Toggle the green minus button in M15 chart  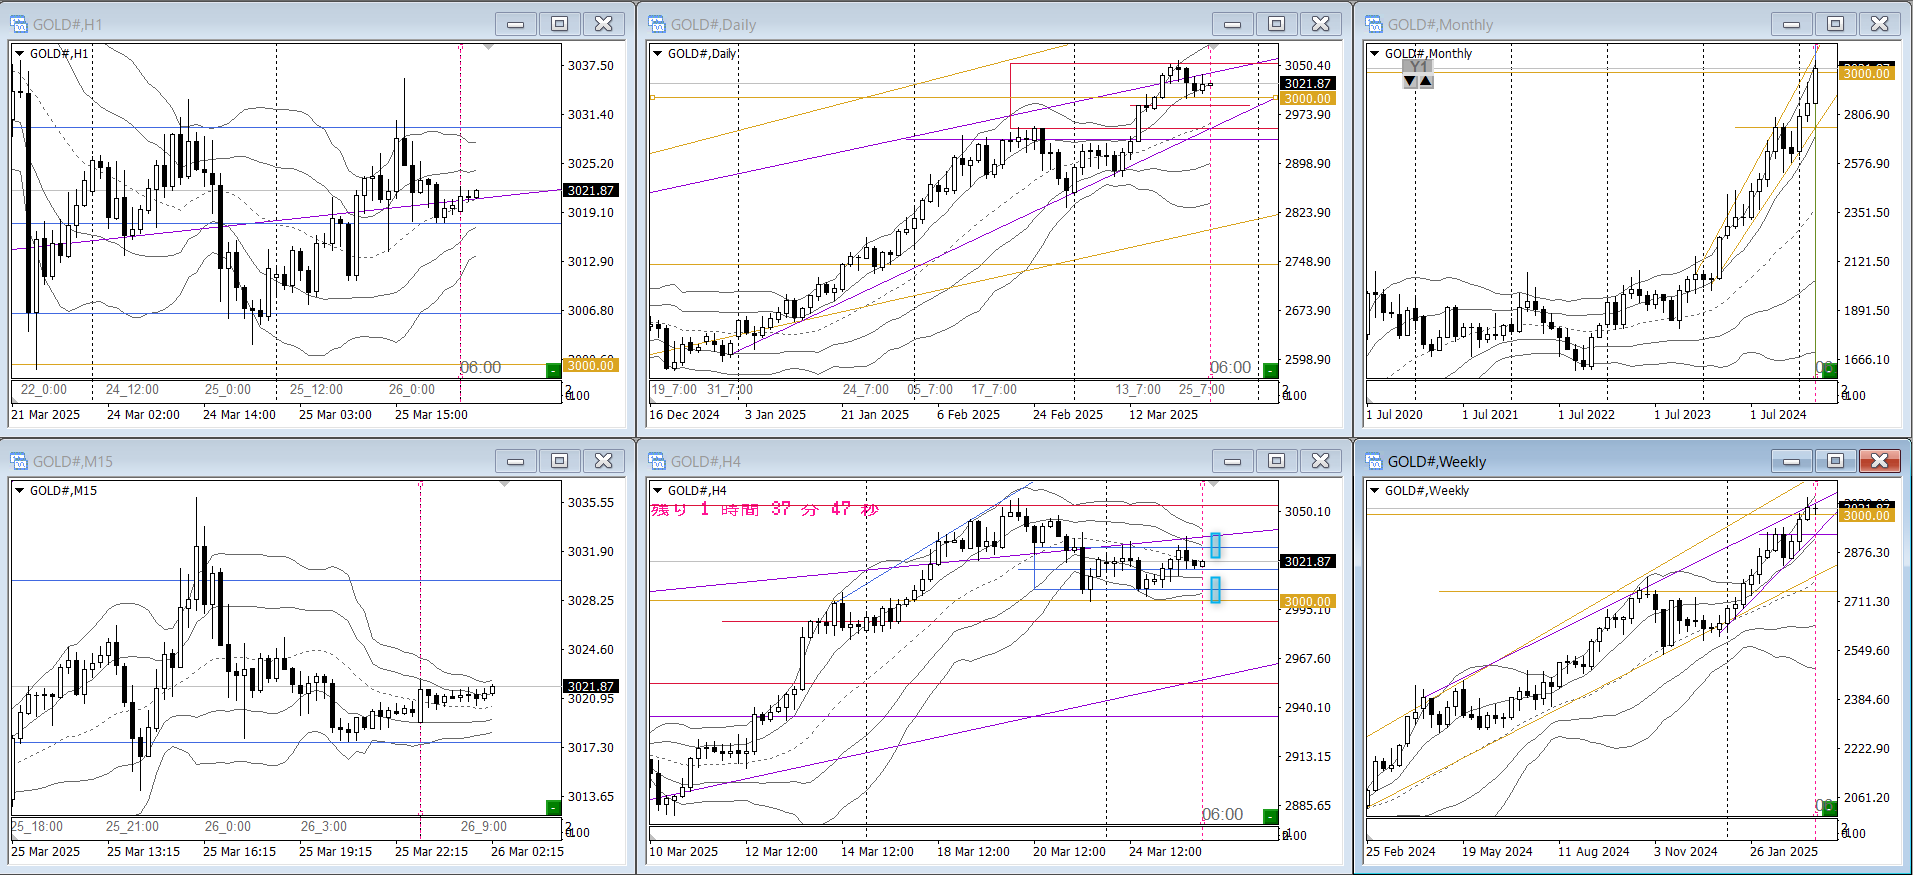tap(553, 807)
